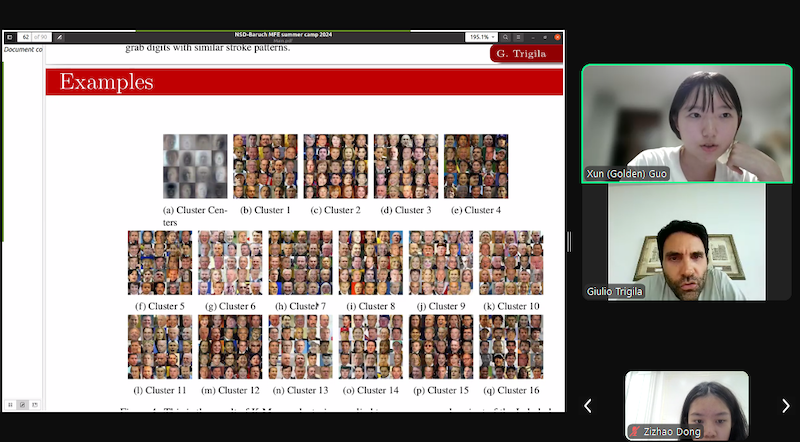Click the Cluster 6 face grid image

point(230,263)
